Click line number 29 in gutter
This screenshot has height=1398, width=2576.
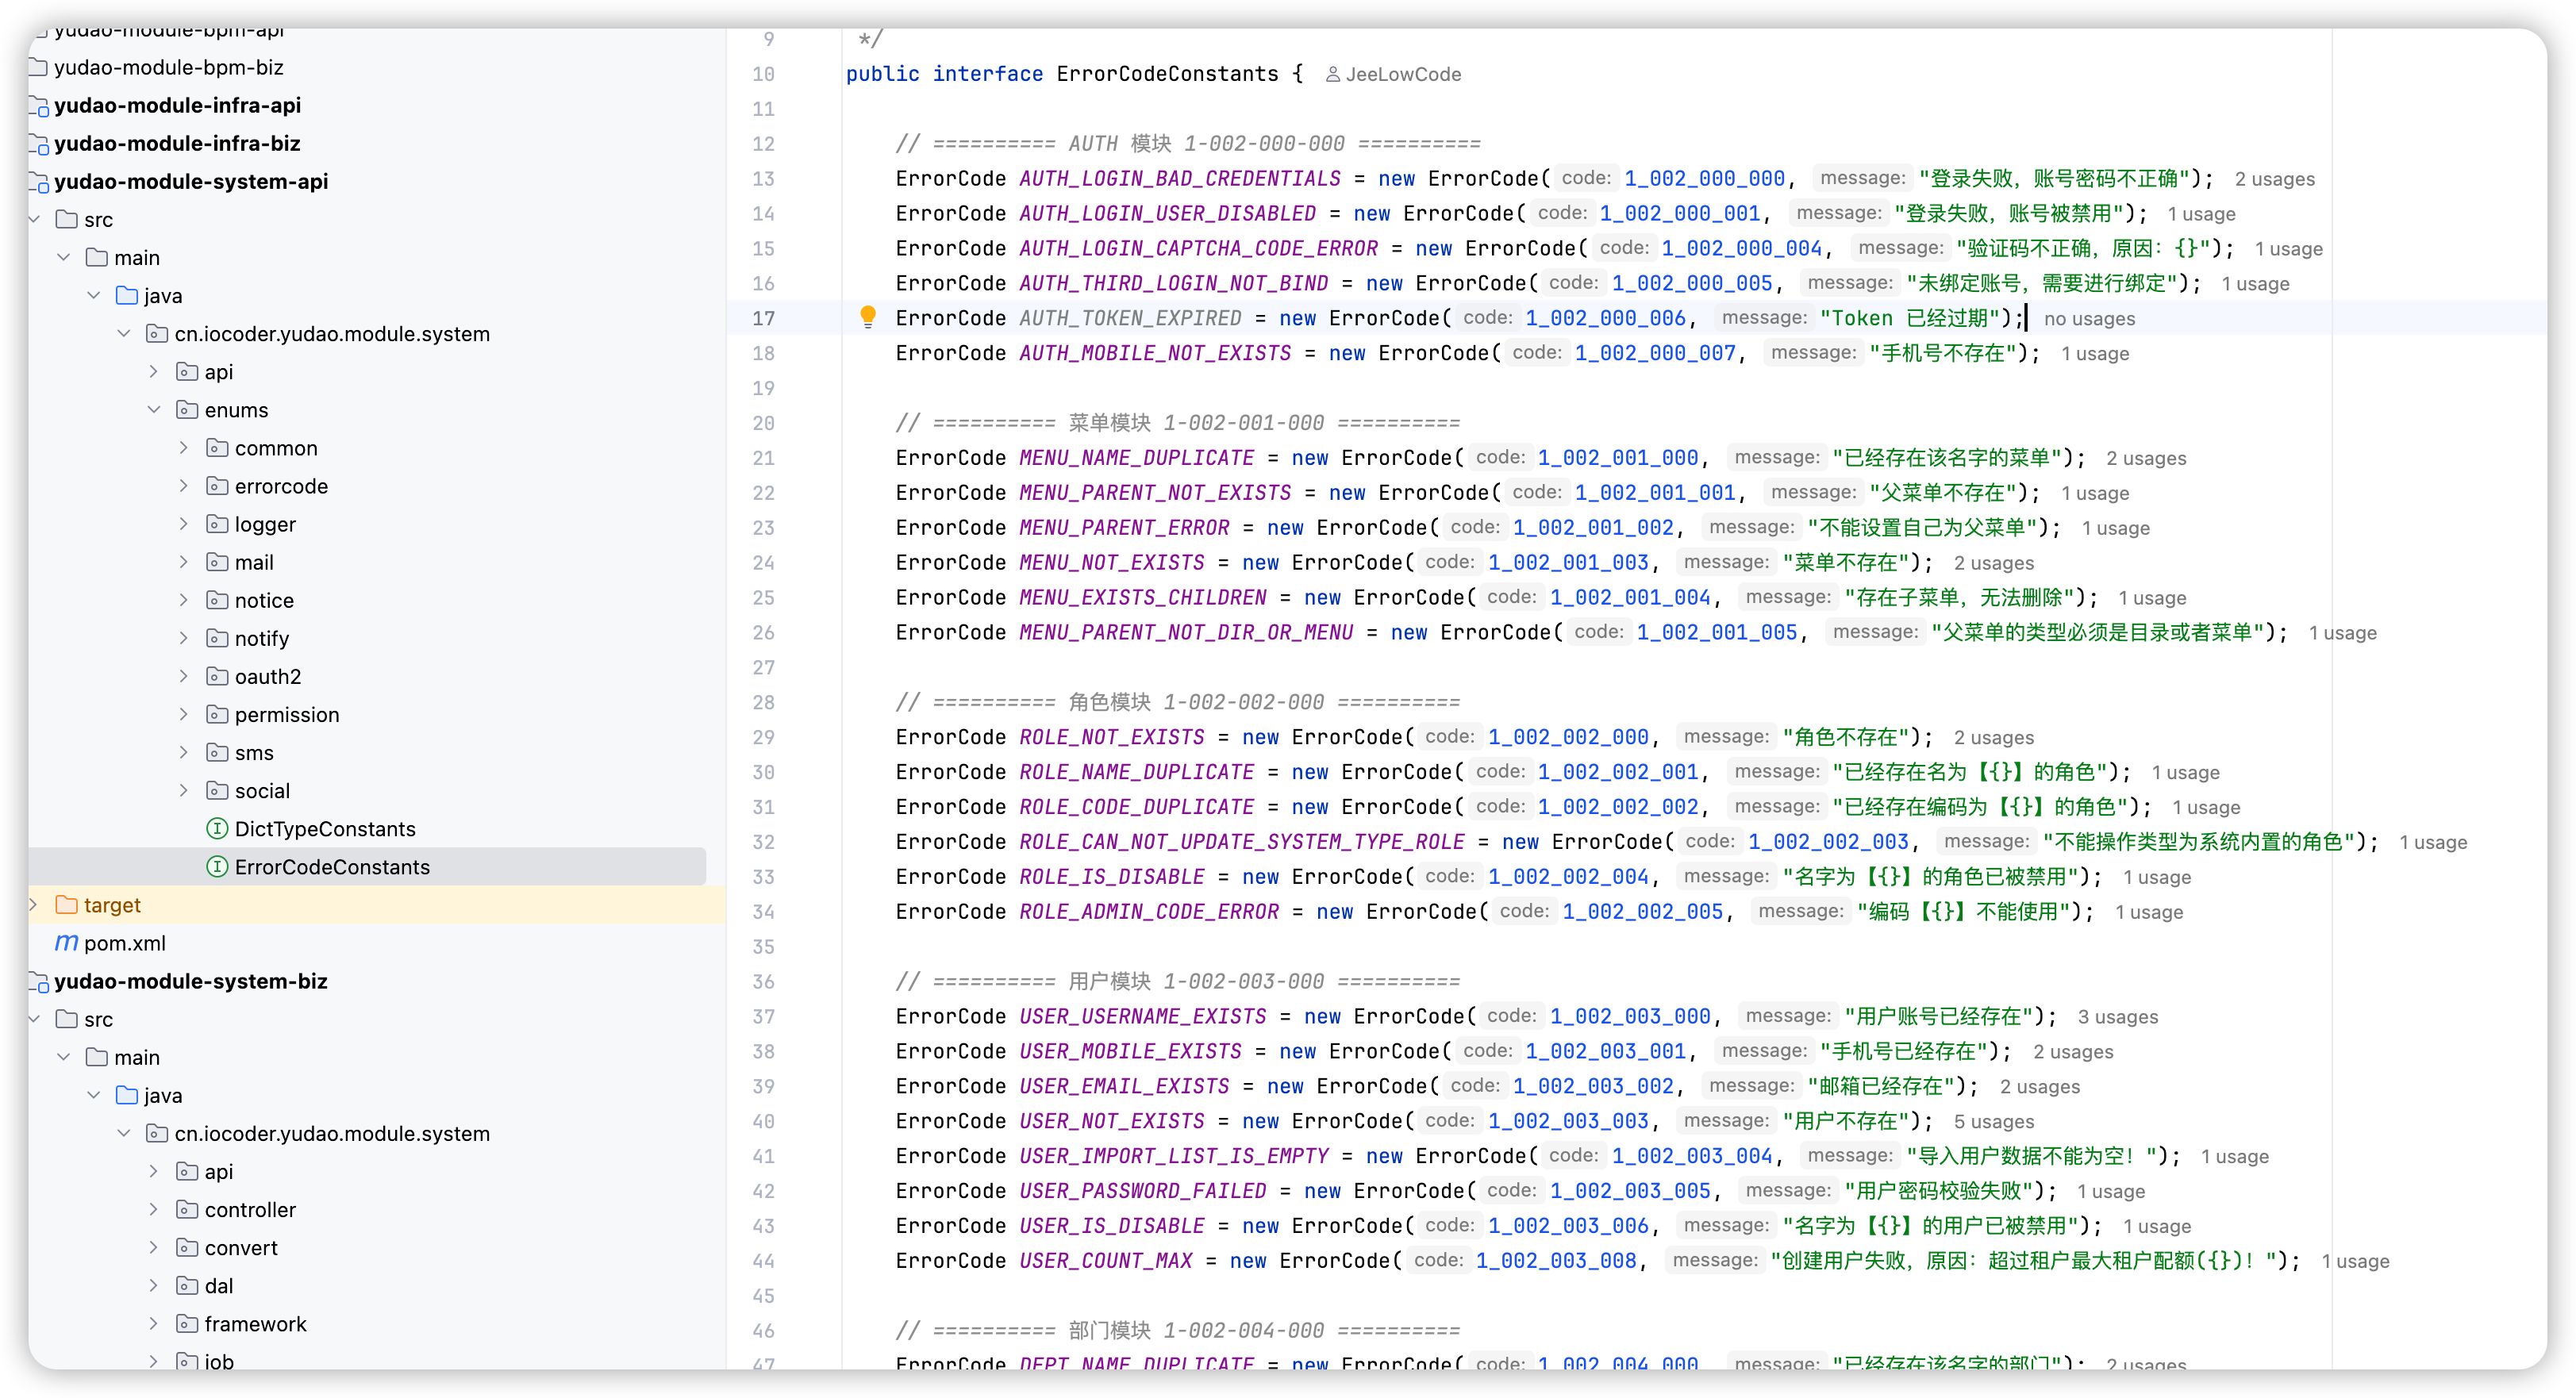pyautogui.click(x=763, y=737)
